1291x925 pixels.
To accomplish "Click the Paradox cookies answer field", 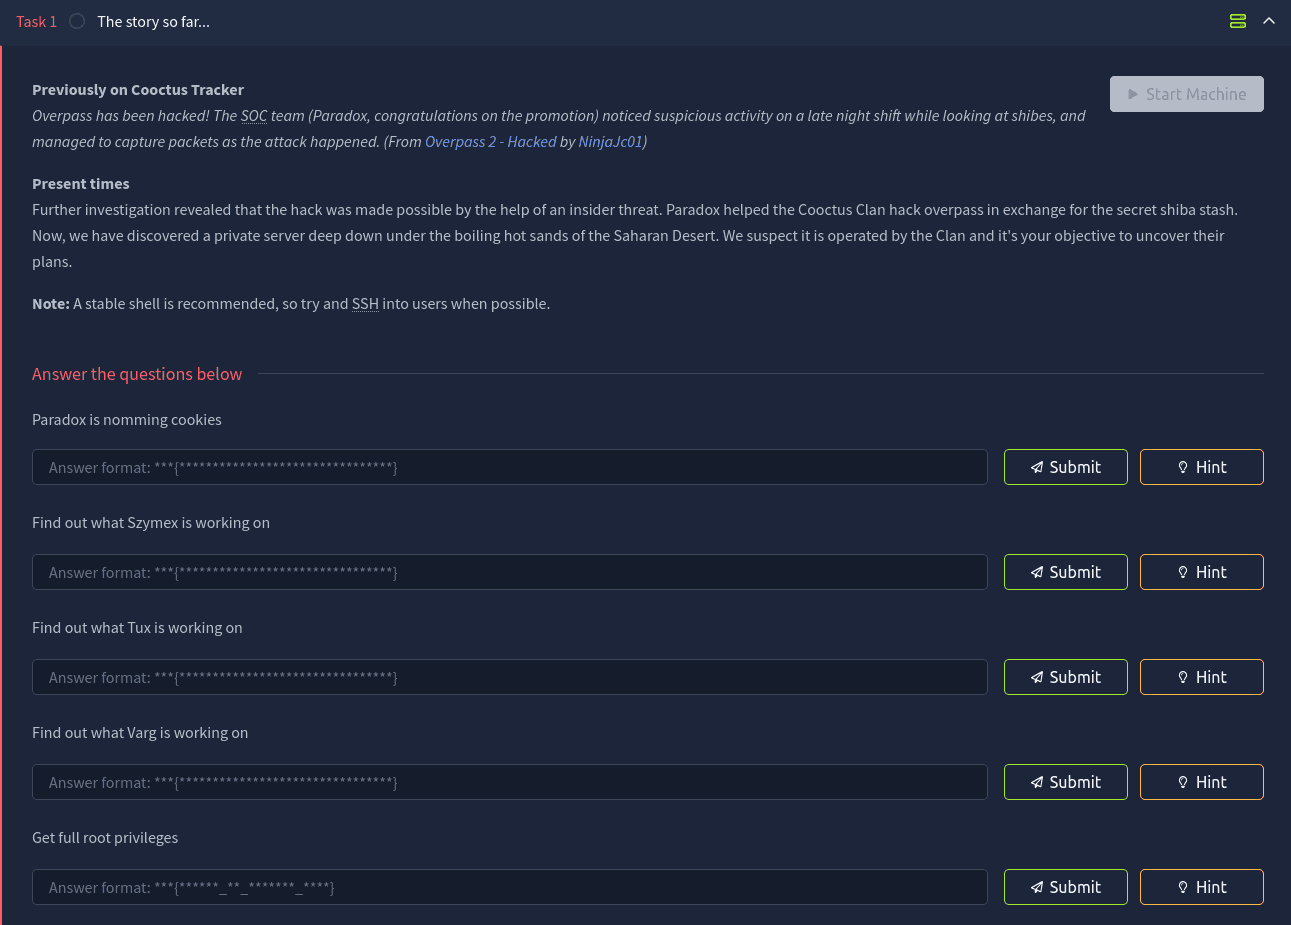I will click(510, 467).
